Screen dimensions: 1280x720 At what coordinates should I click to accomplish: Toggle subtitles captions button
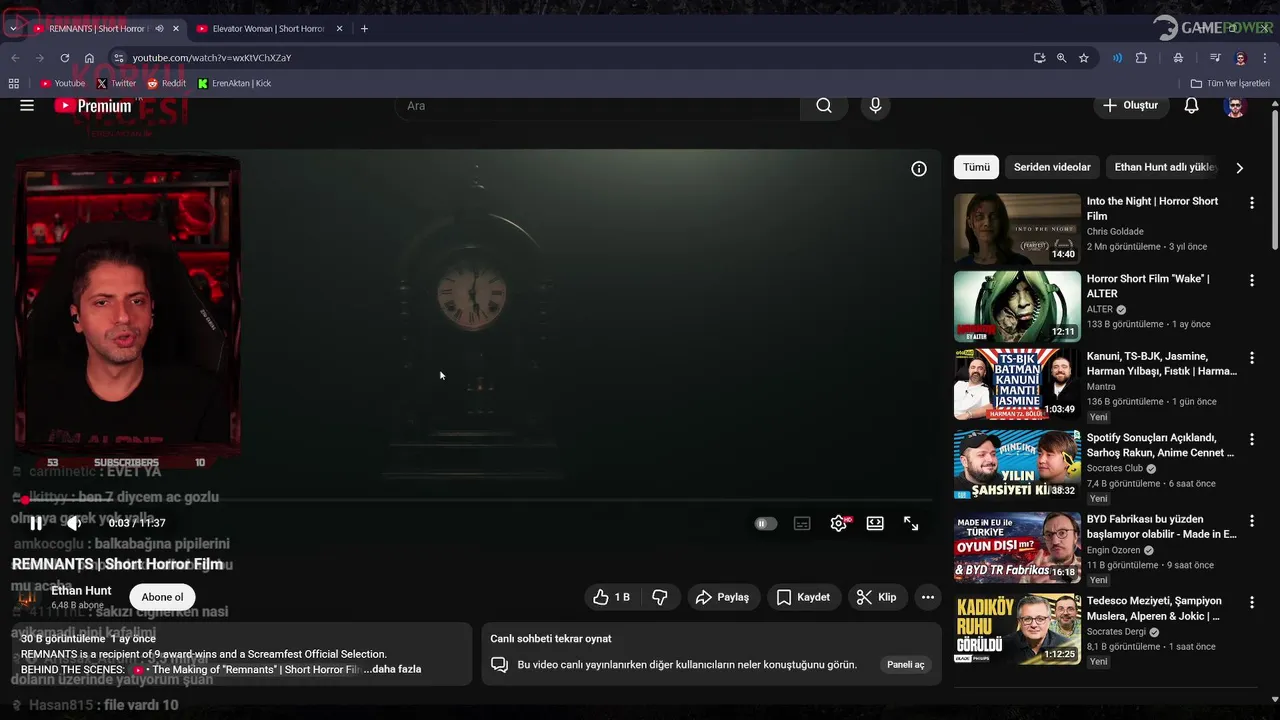coord(802,523)
